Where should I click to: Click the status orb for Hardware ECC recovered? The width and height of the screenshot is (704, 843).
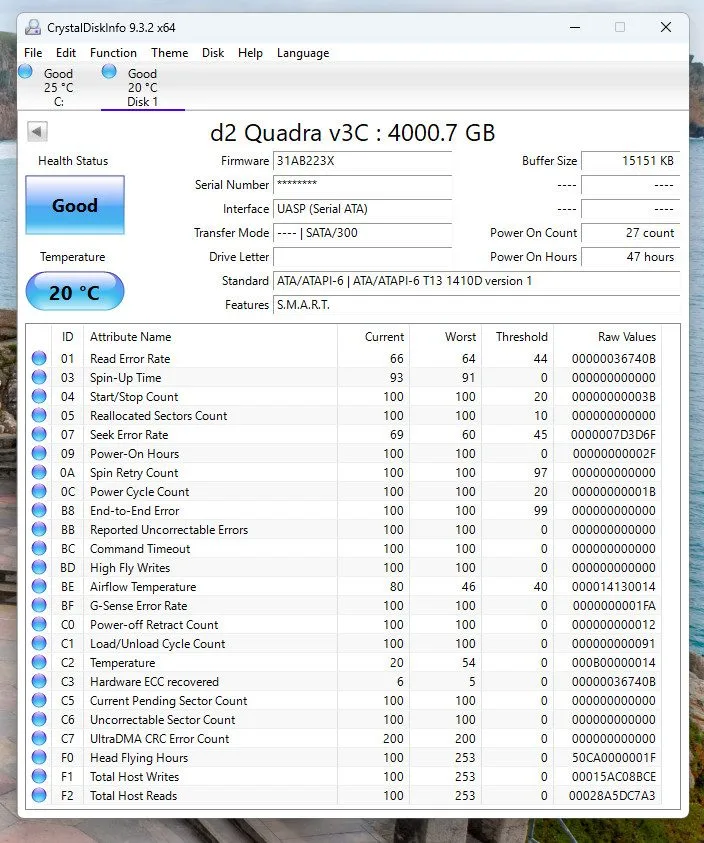[39, 681]
